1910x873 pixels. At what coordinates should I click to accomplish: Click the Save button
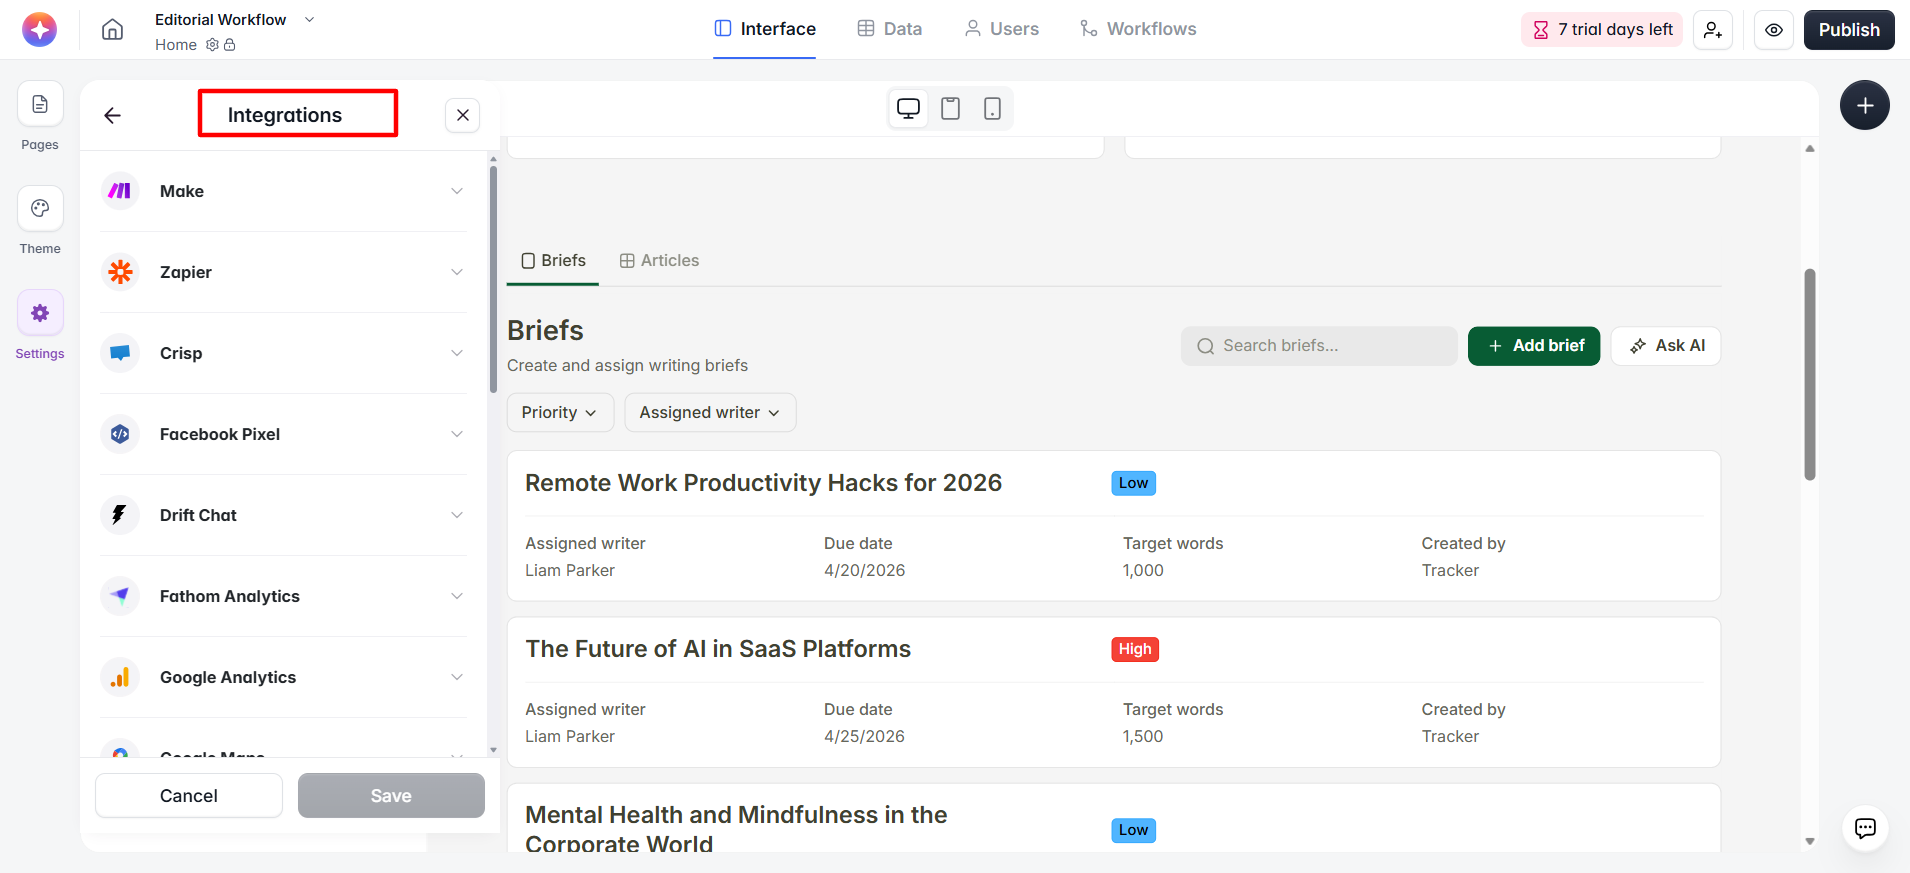tap(391, 796)
